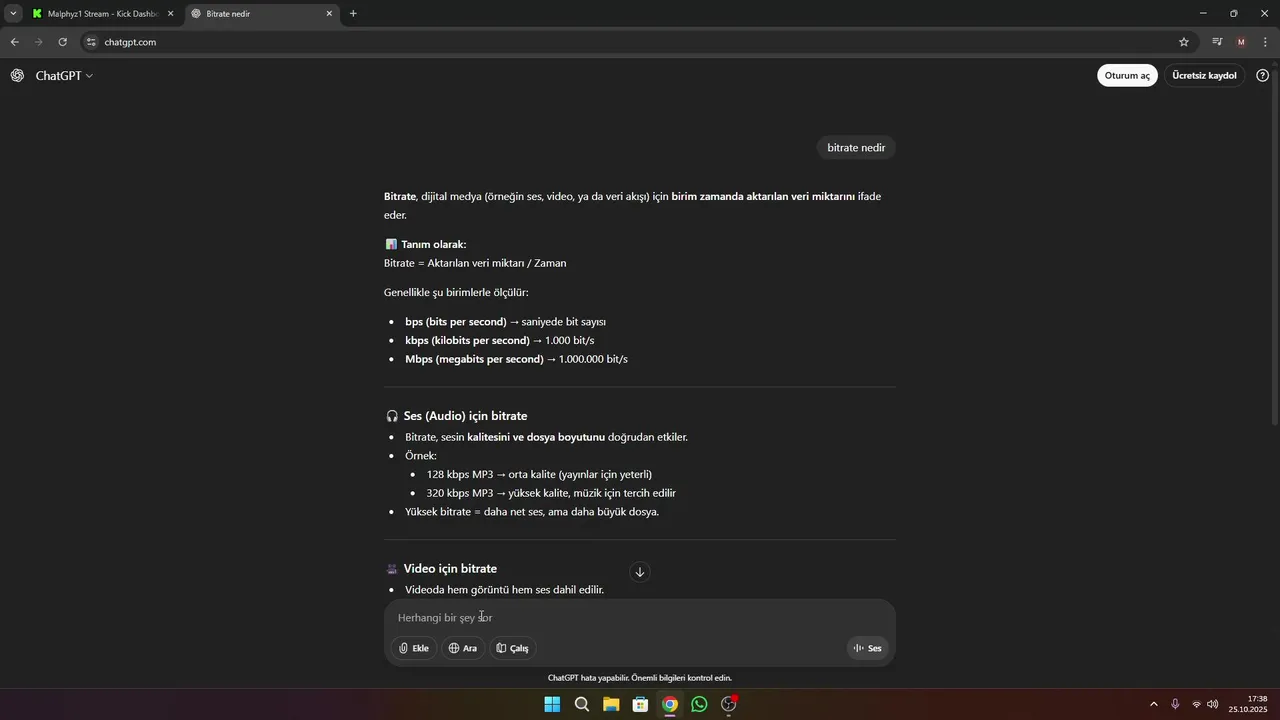Select the Bitrate nedir browser tab
The image size is (1280, 720).
point(260,14)
